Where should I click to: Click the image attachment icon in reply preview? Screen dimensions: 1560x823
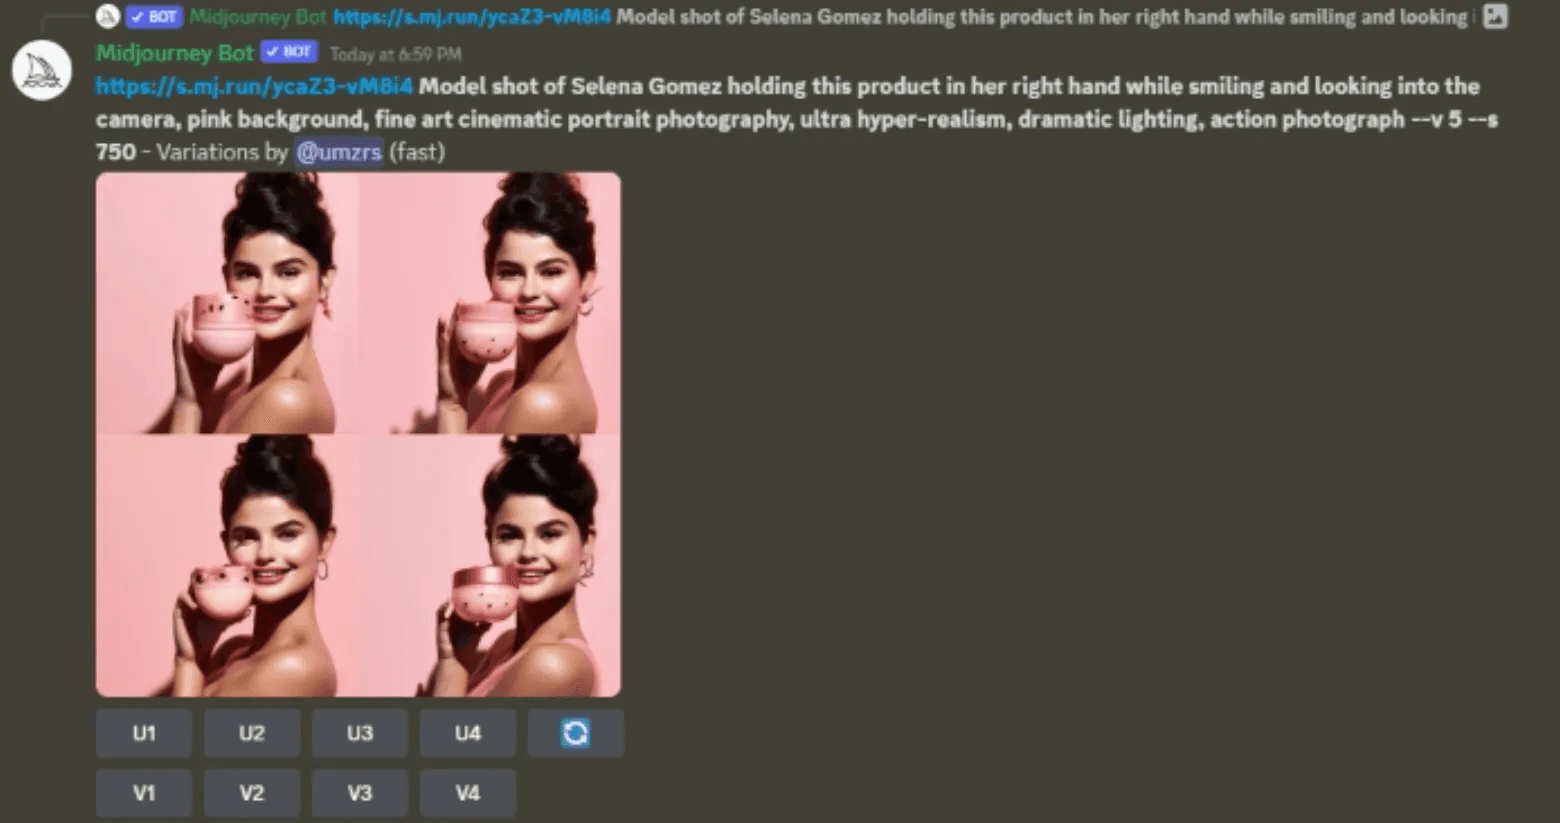point(1495,16)
